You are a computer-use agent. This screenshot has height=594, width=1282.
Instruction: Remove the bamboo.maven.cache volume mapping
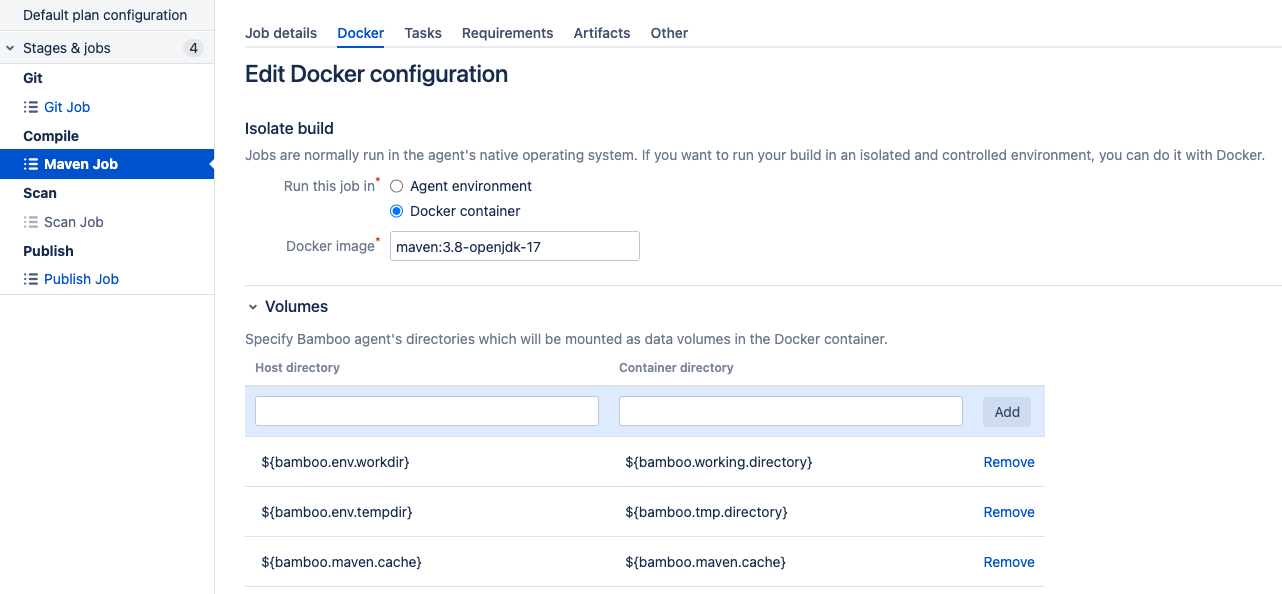click(1009, 562)
